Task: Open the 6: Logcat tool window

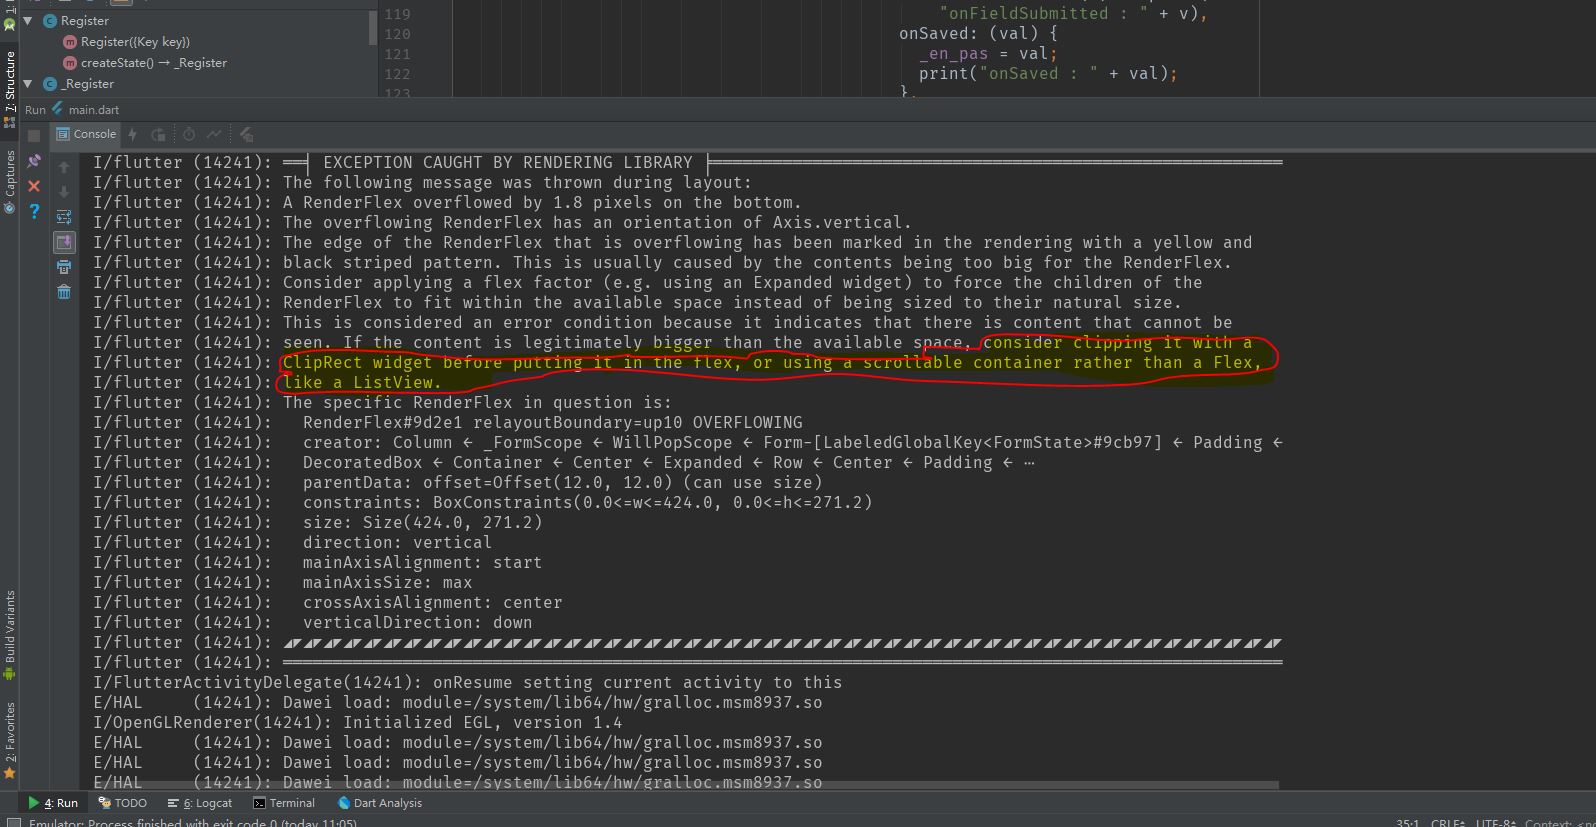Action: tap(199, 803)
